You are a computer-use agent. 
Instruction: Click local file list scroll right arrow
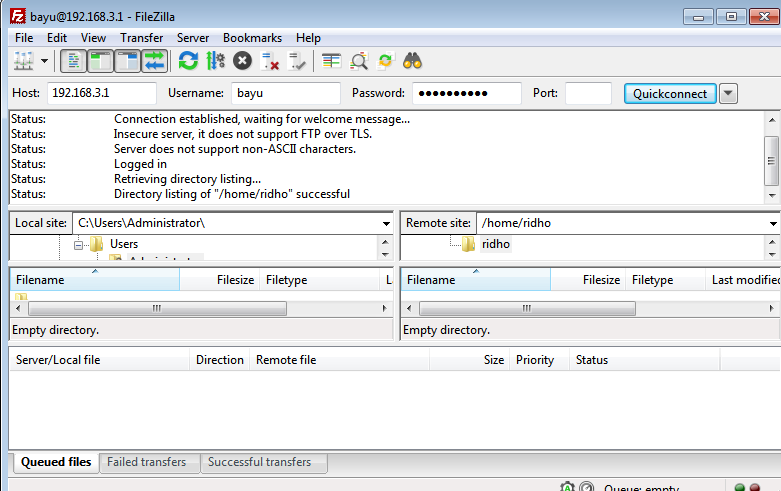(x=384, y=308)
